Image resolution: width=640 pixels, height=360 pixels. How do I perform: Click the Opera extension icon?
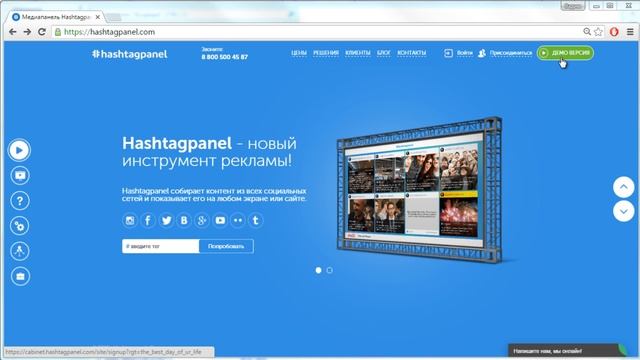tap(614, 32)
